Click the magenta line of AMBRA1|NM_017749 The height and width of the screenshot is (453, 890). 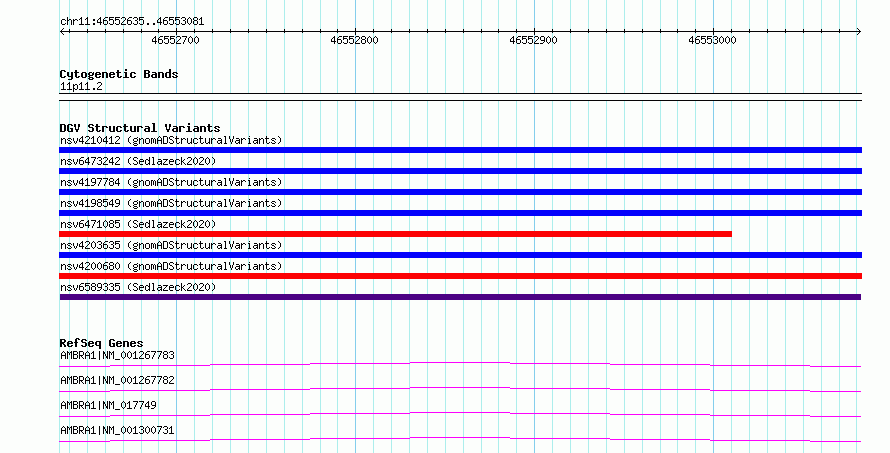coord(460,414)
